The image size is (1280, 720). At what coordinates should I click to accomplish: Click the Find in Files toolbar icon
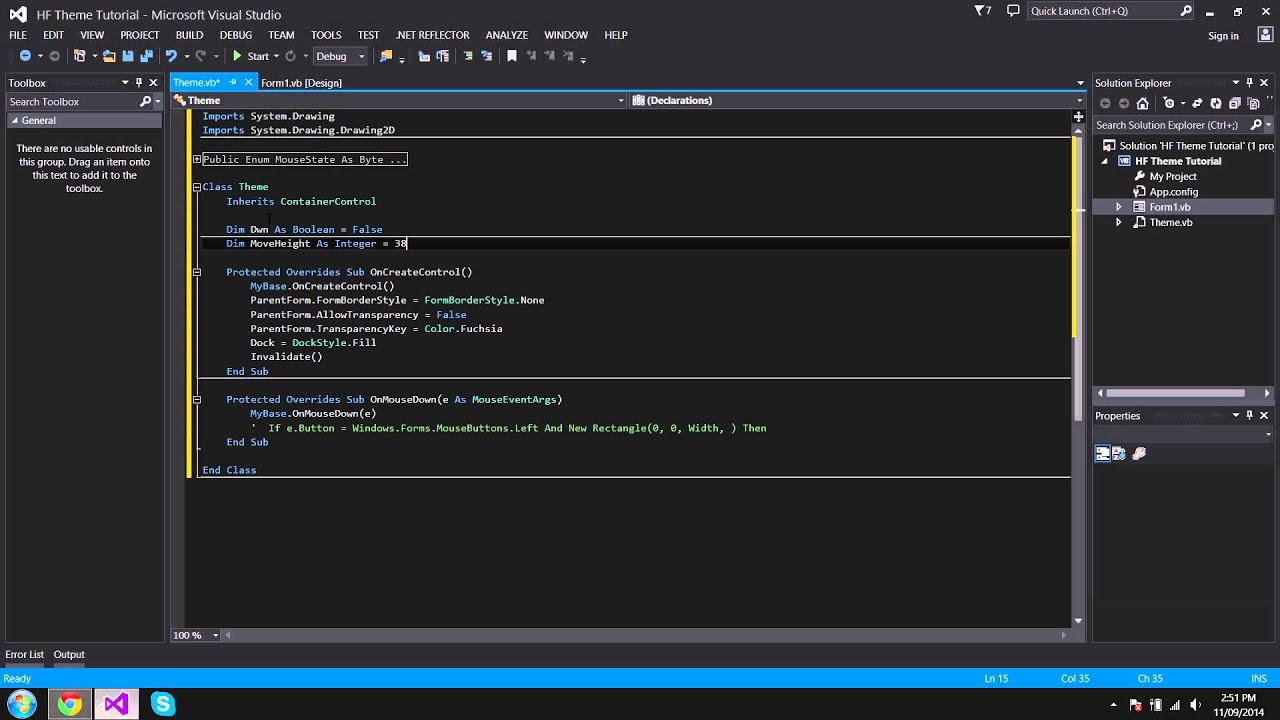[x=386, y=56]
